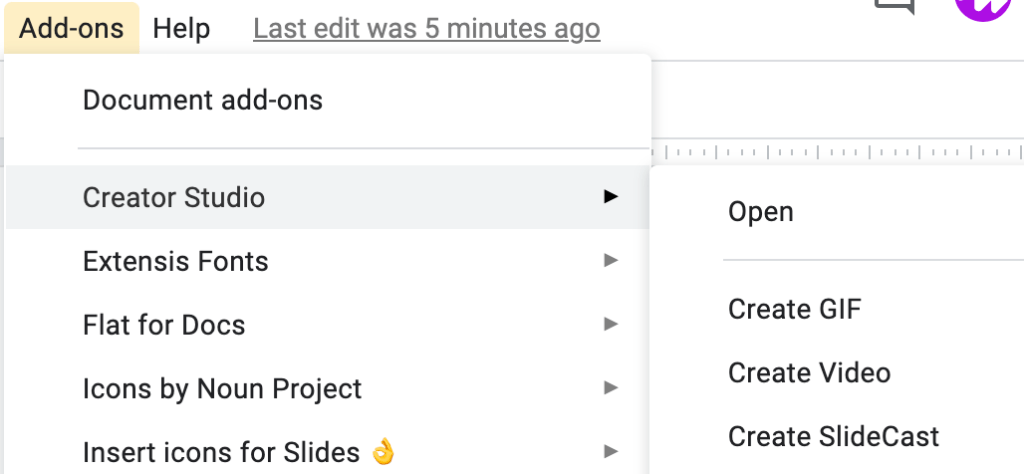This screenshot has width=1024, height=474.
Task: Choose the Creator Studio menu entry
Action: pos(174,197)
